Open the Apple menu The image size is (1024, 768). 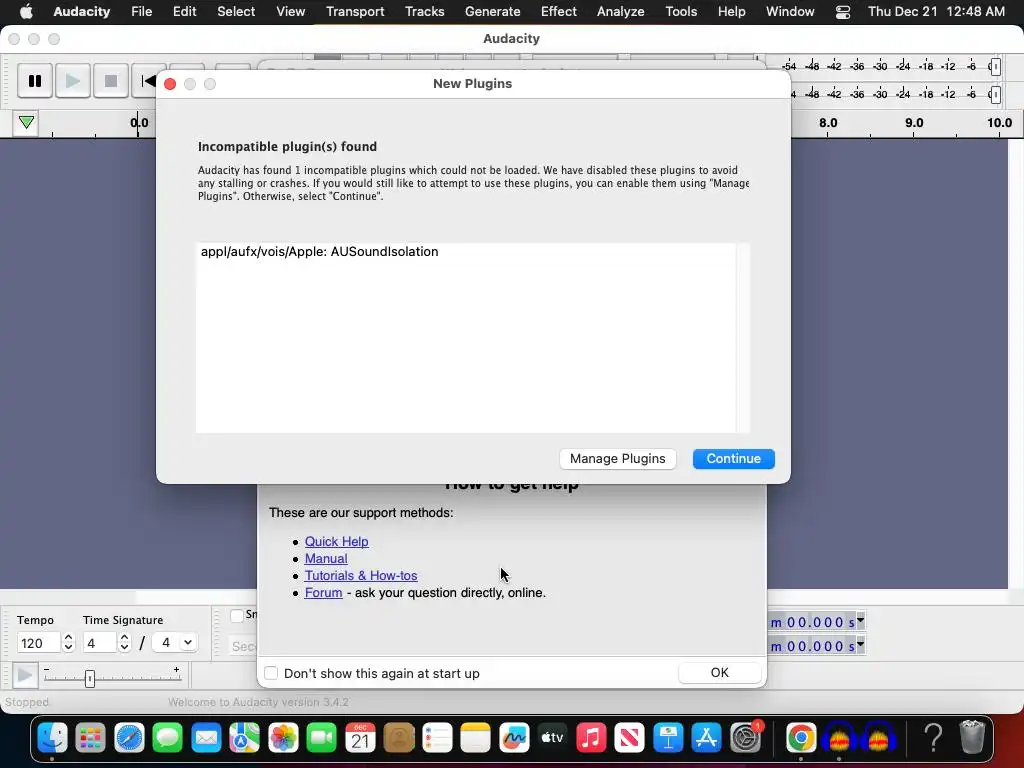point(26,12)
